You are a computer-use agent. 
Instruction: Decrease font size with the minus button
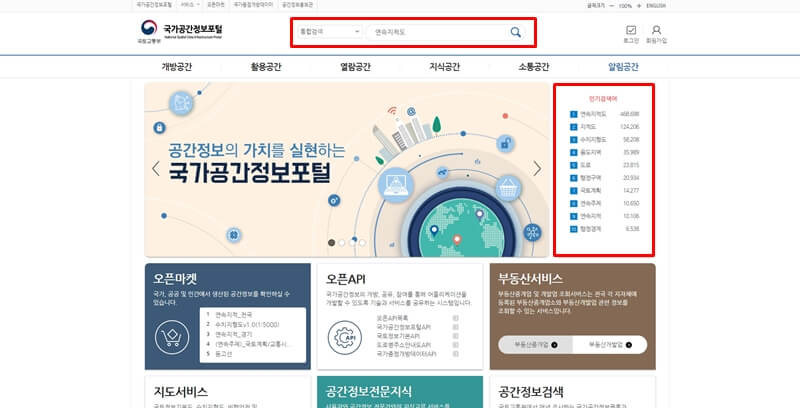611,6
